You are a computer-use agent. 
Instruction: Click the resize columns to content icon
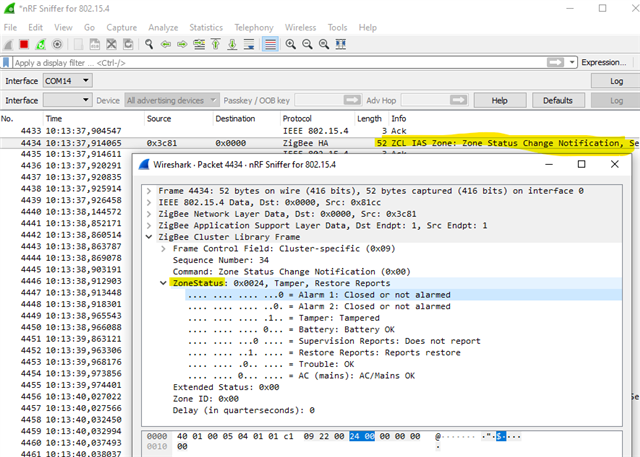click(x=341, y=44)
